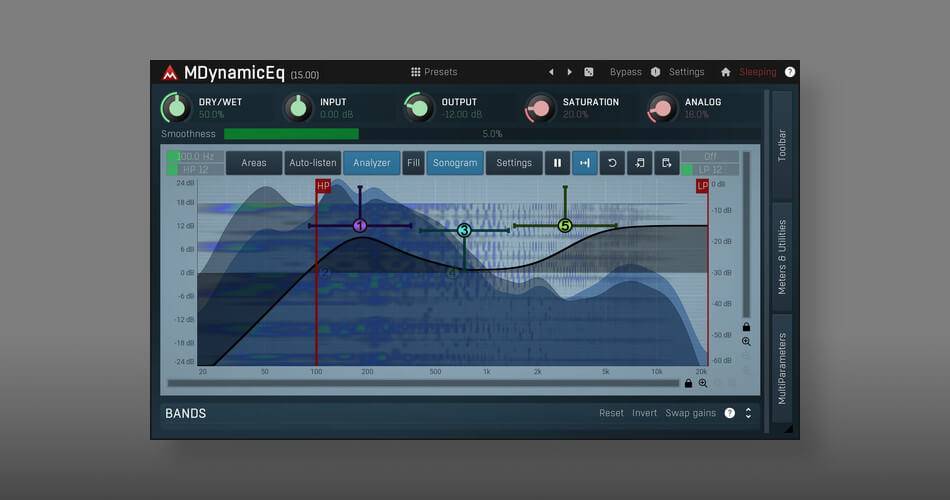
Task: Toggle the Analyzer display
Action: [x=372, y=163]
